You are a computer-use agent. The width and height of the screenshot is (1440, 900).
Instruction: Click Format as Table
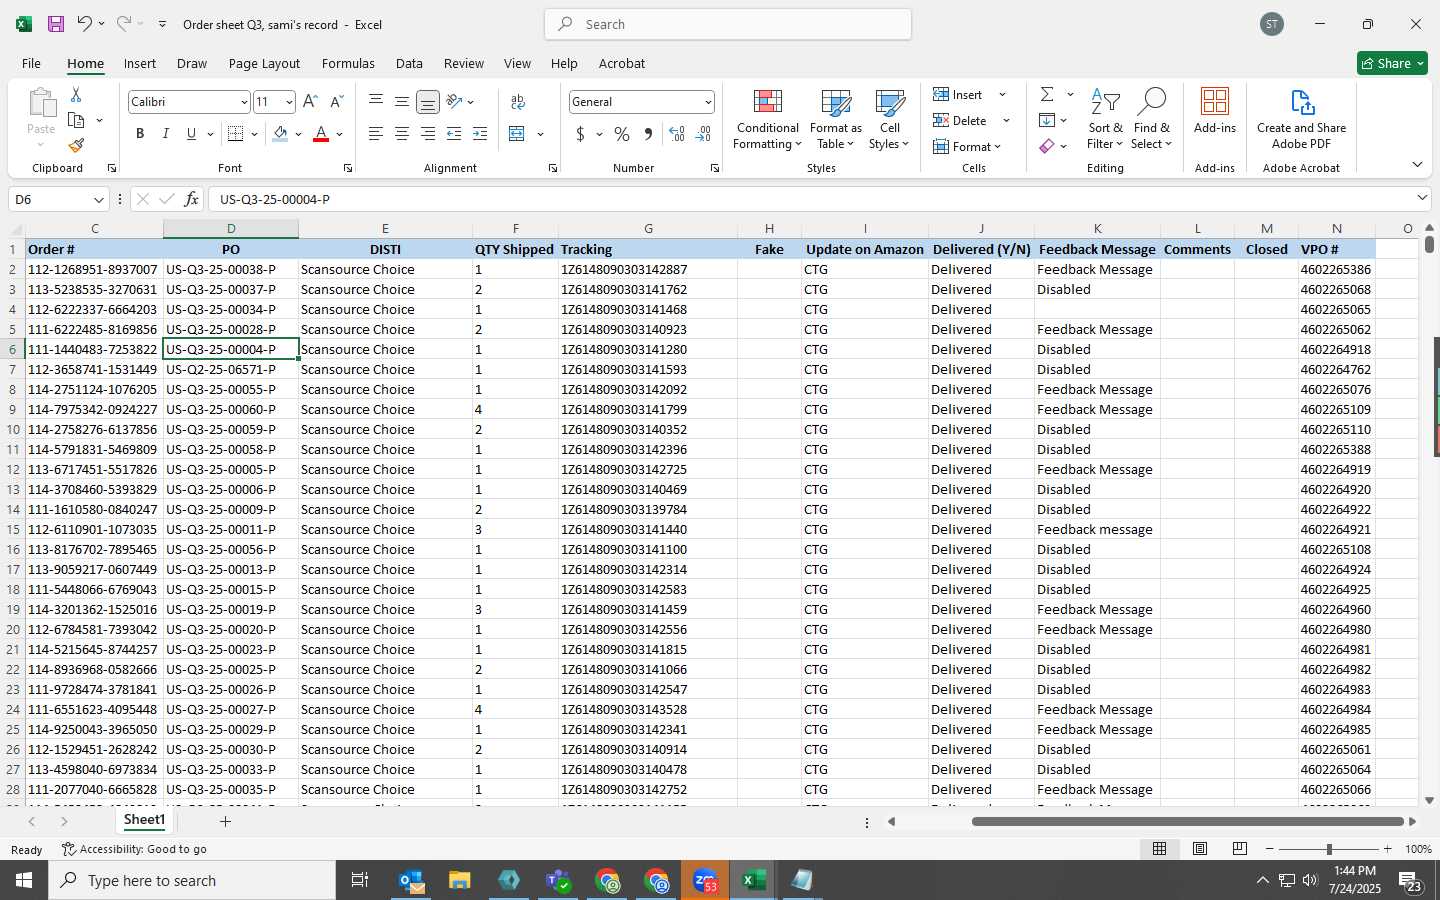point(835,119)
